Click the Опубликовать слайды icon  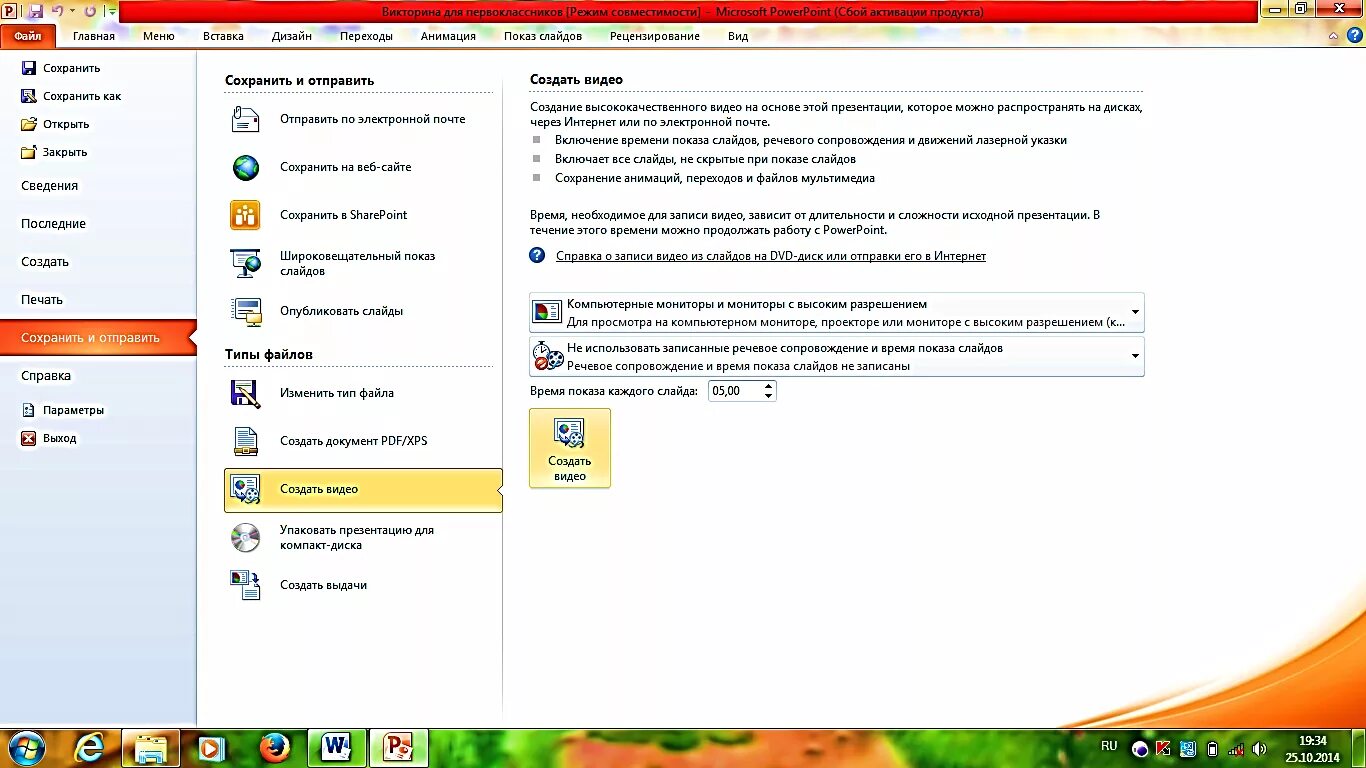click(x=245, y=311)
